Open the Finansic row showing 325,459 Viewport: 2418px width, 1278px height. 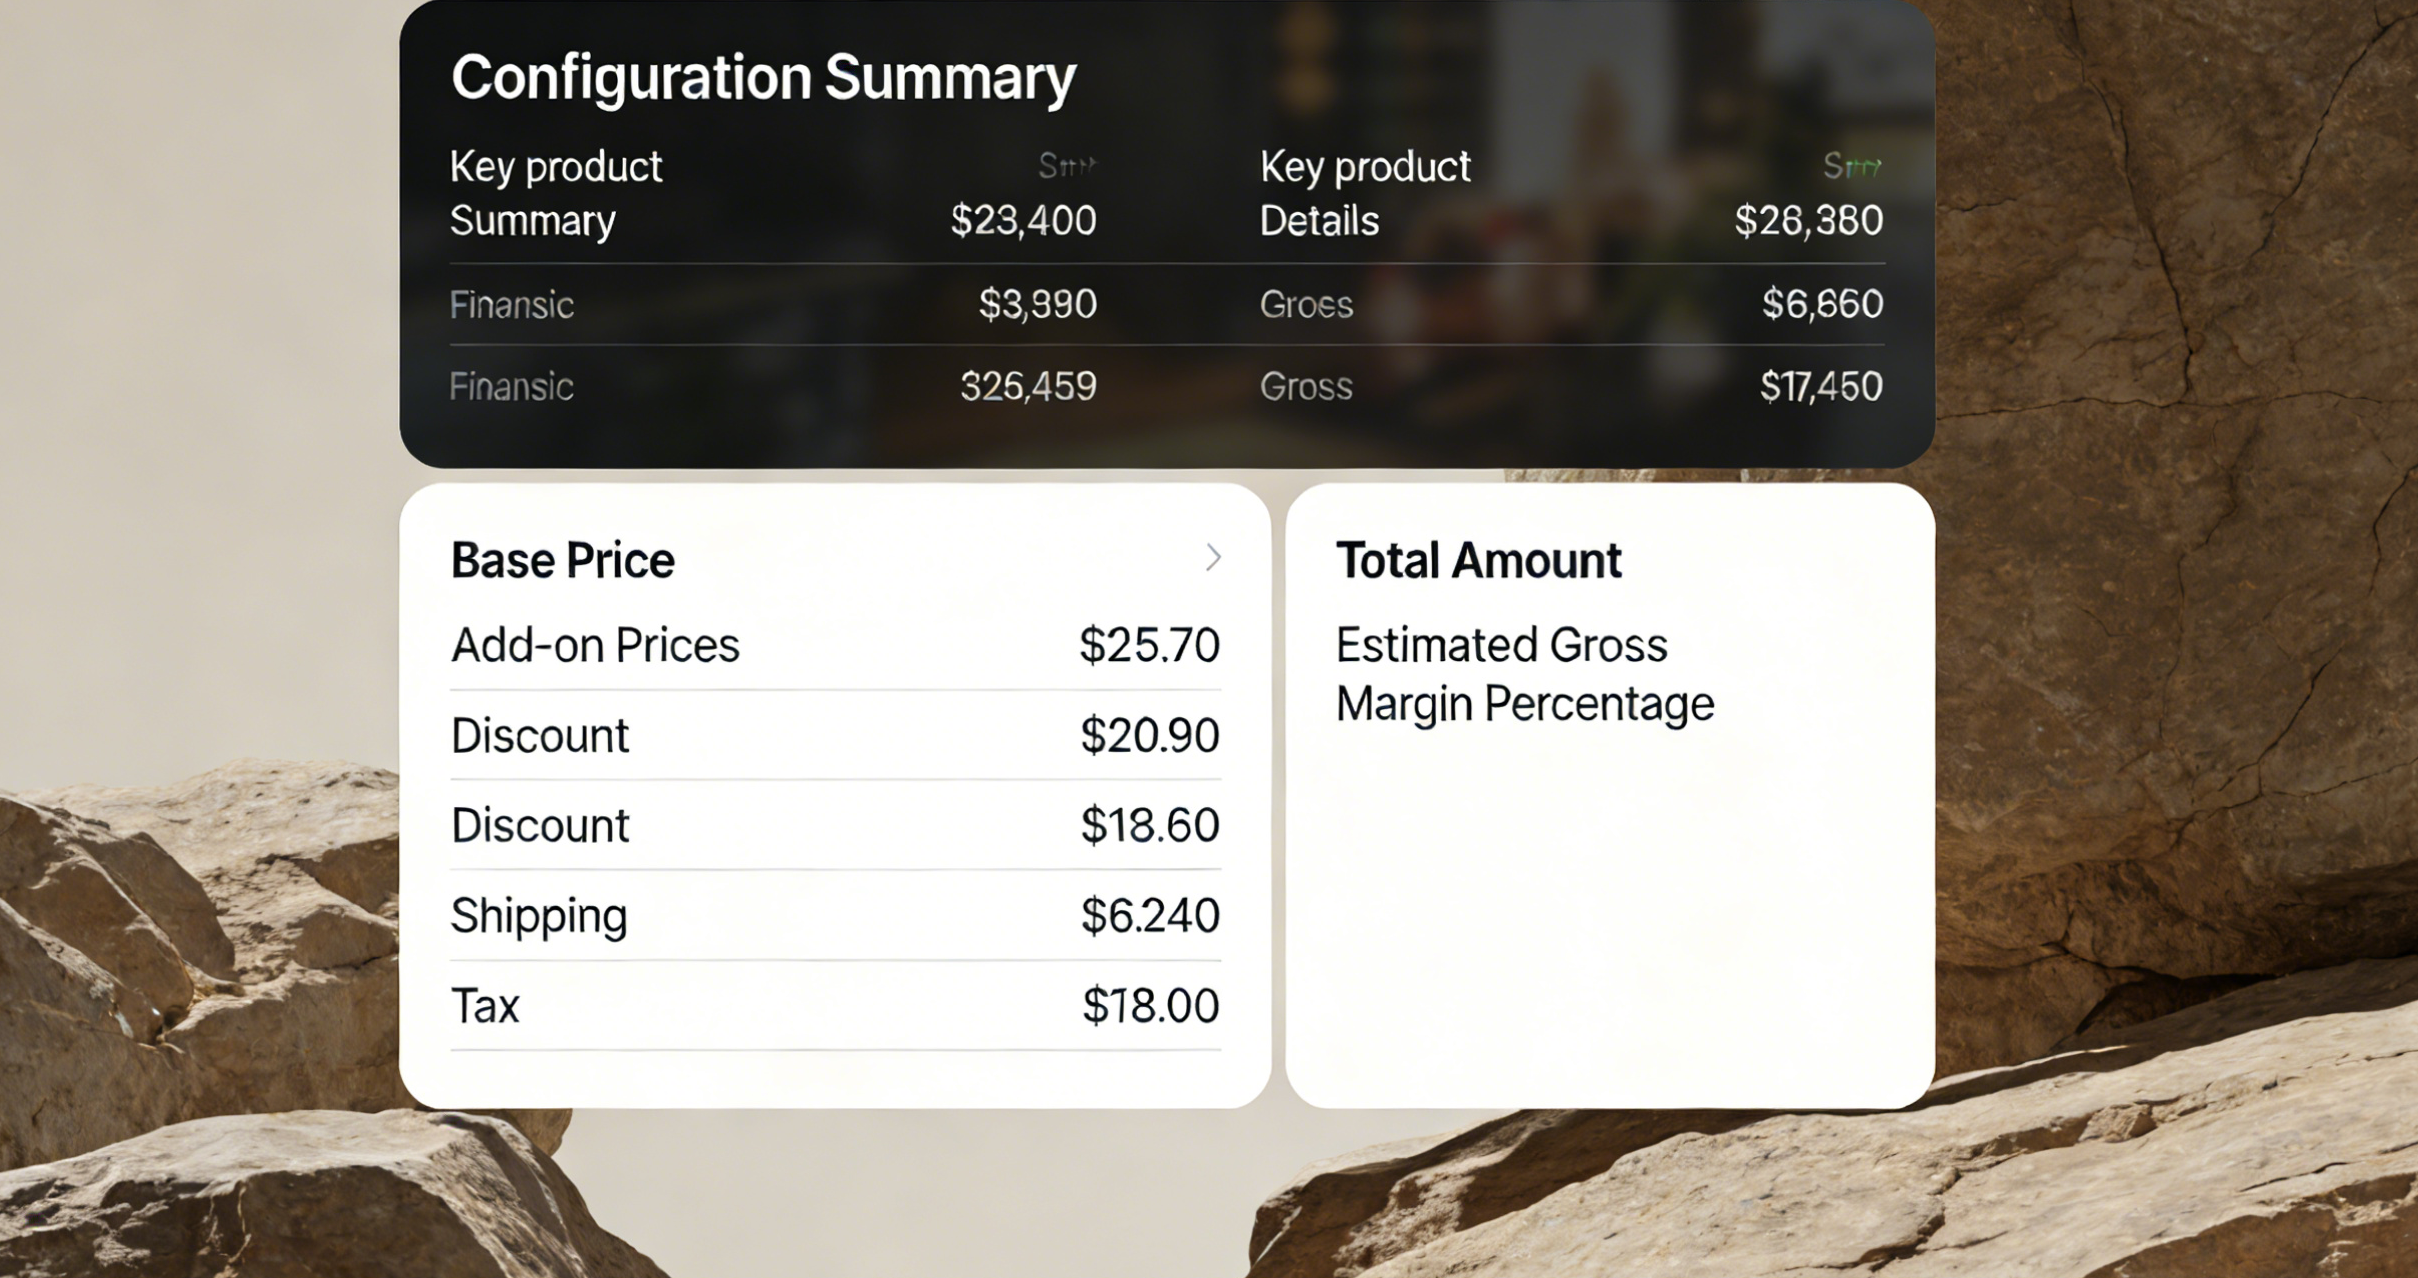point(772,386)
